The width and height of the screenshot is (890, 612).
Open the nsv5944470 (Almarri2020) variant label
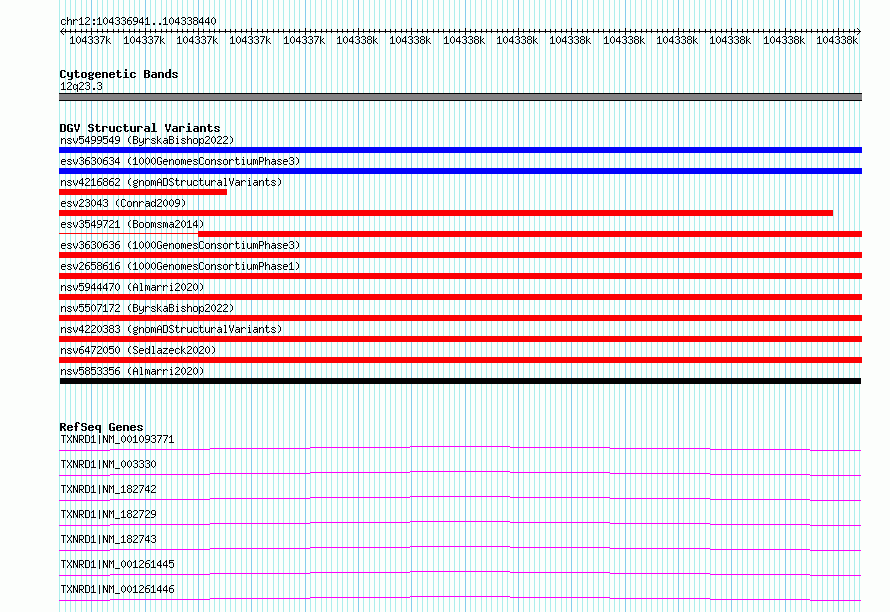pos(132,287)
